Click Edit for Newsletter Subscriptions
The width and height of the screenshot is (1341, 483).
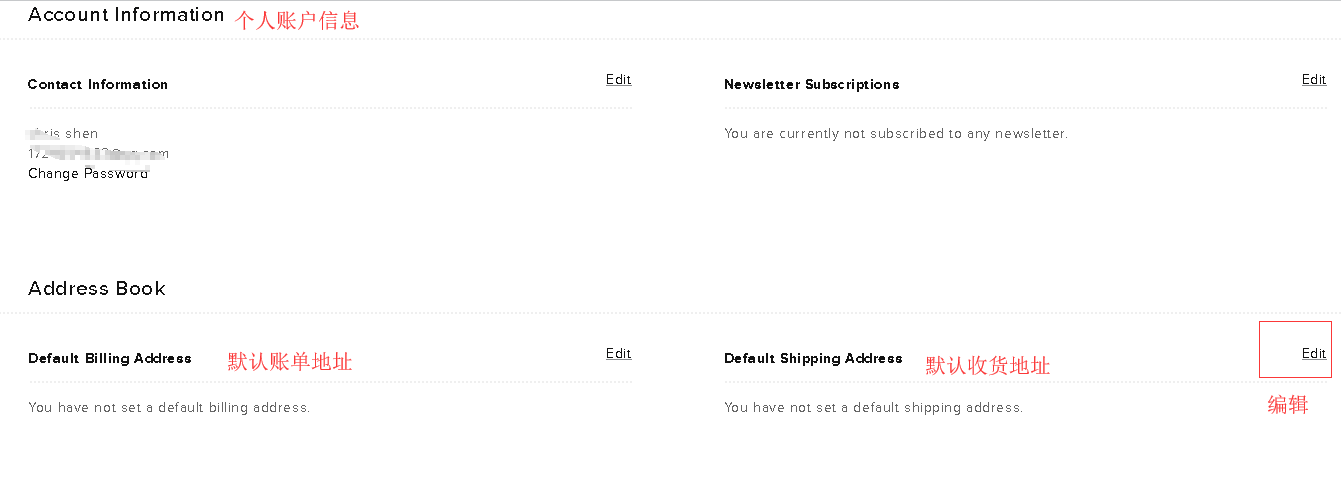tap(1313, 80)
